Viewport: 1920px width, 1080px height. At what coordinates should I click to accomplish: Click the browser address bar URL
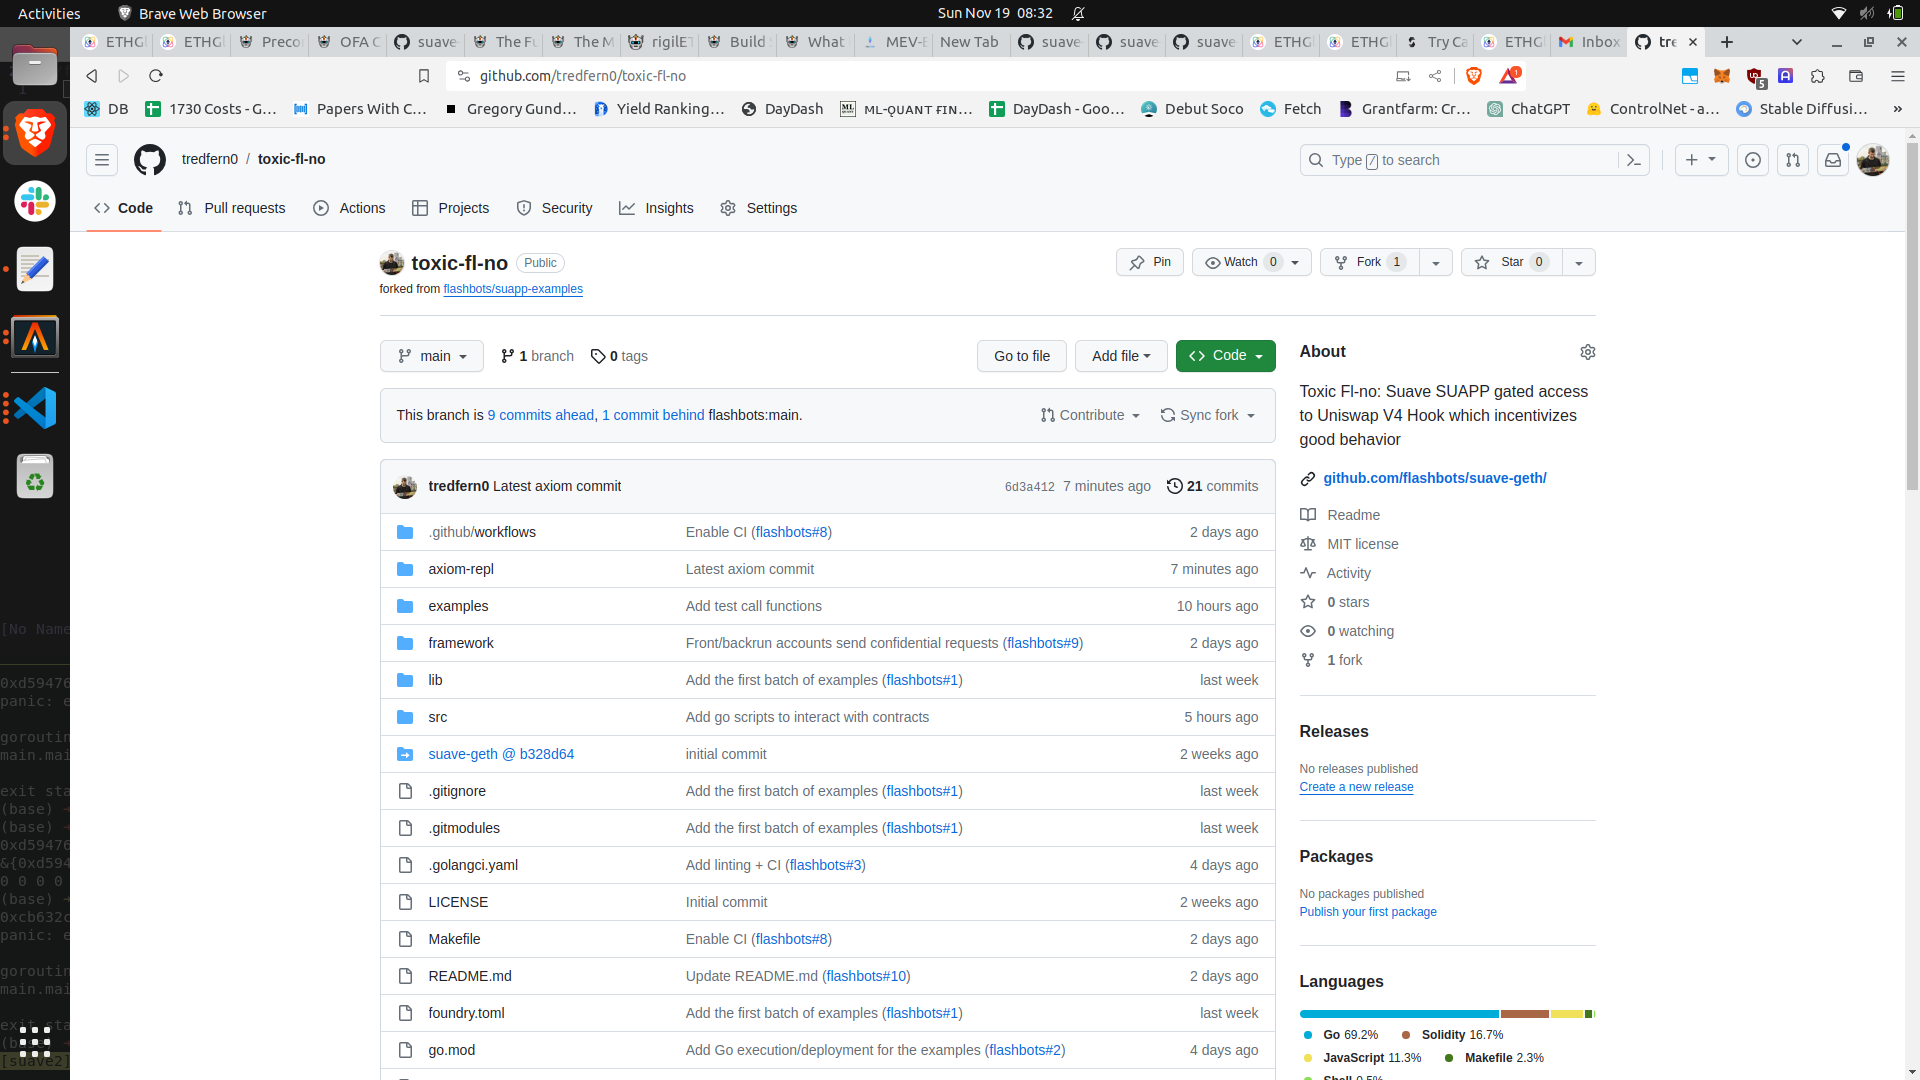click(x=583, y=76)
